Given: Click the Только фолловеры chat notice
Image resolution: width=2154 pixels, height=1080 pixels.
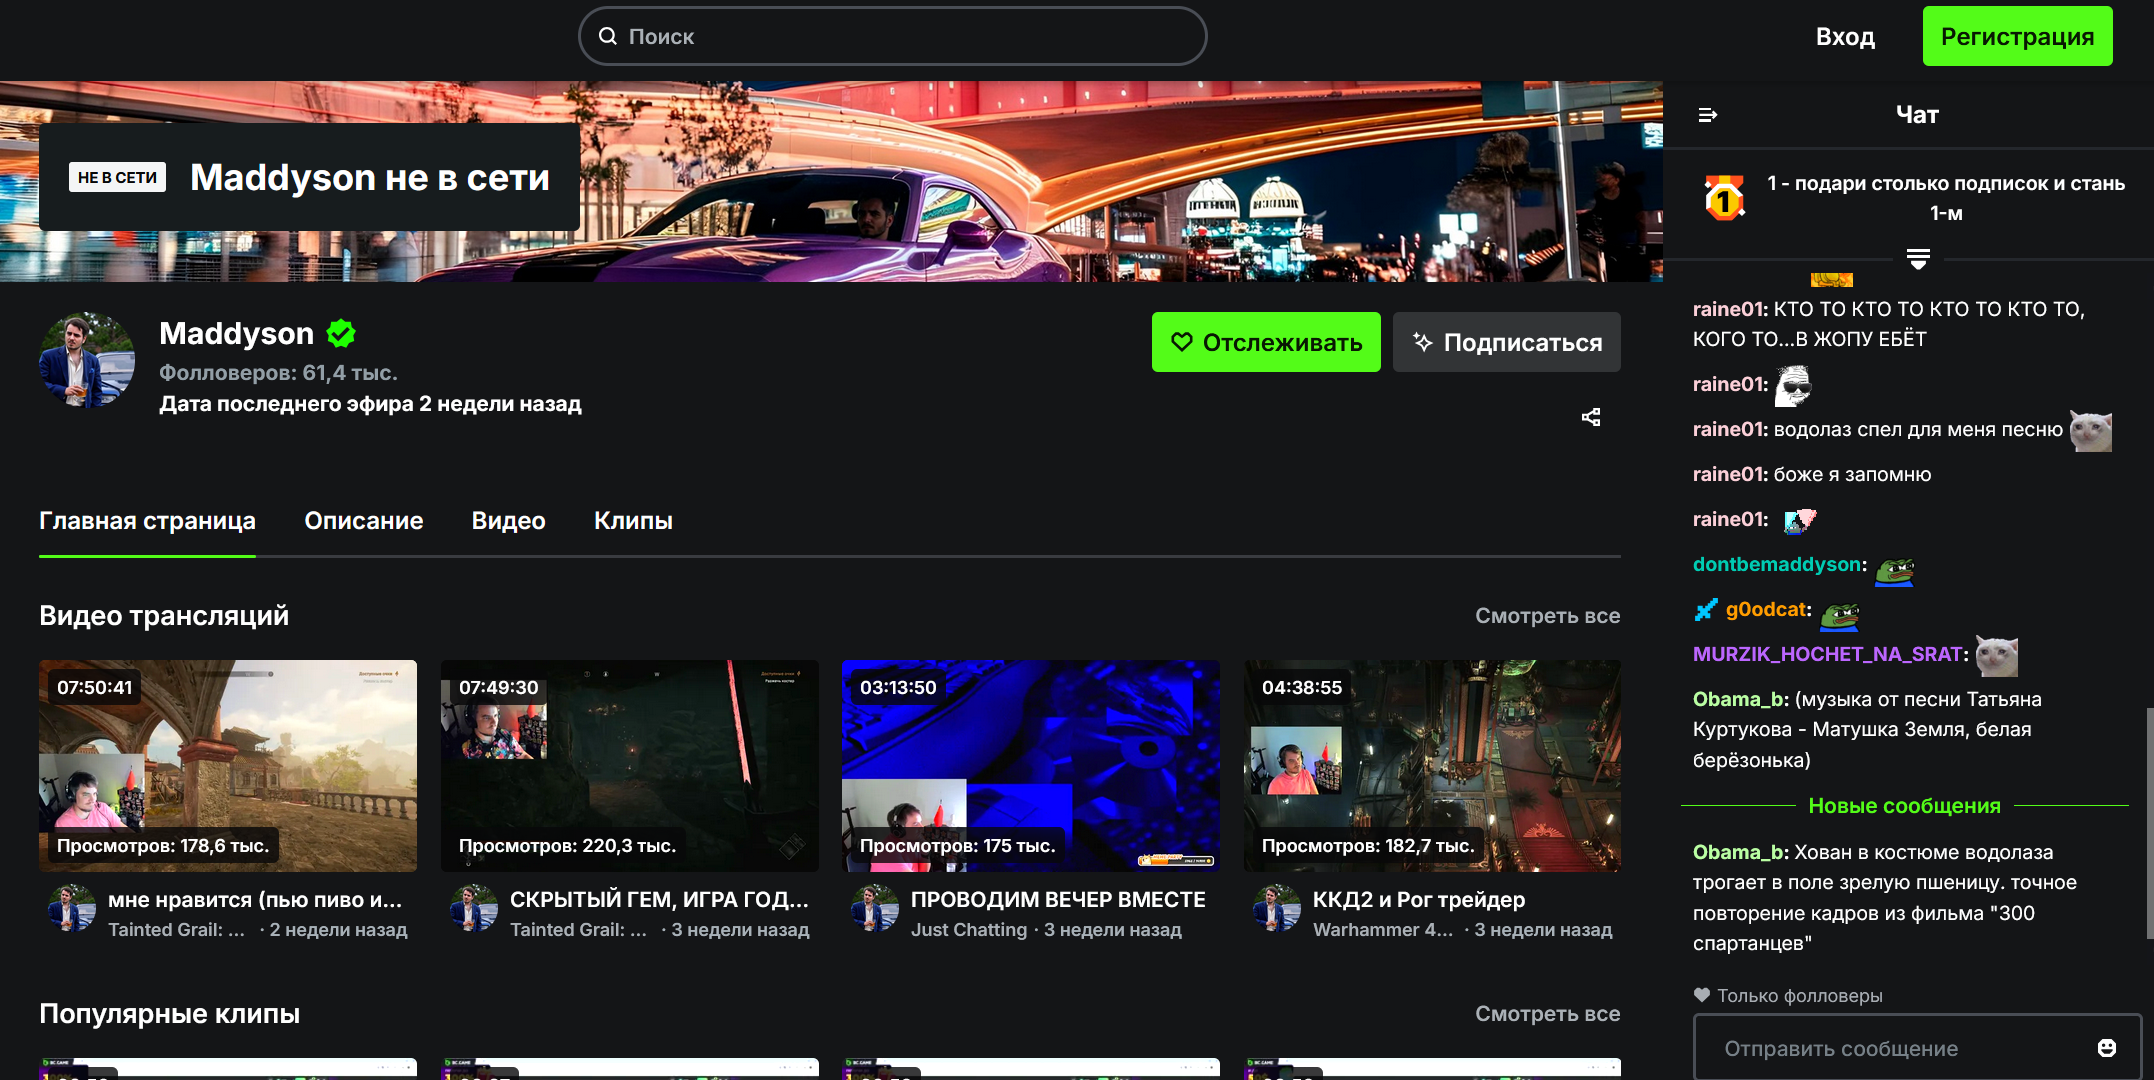Looking at the screenshot, I should 1788,996.
